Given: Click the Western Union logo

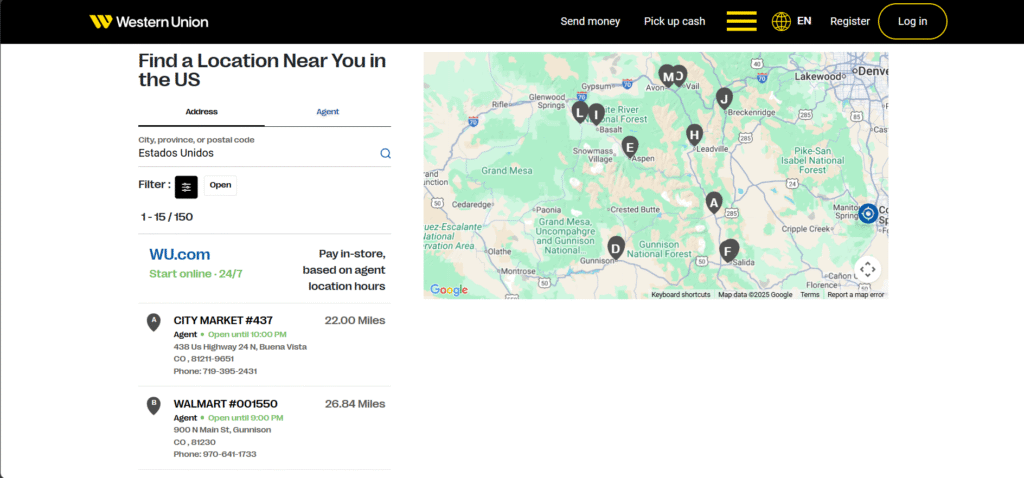Looking at the screenshot, I should tap(149, 21).
